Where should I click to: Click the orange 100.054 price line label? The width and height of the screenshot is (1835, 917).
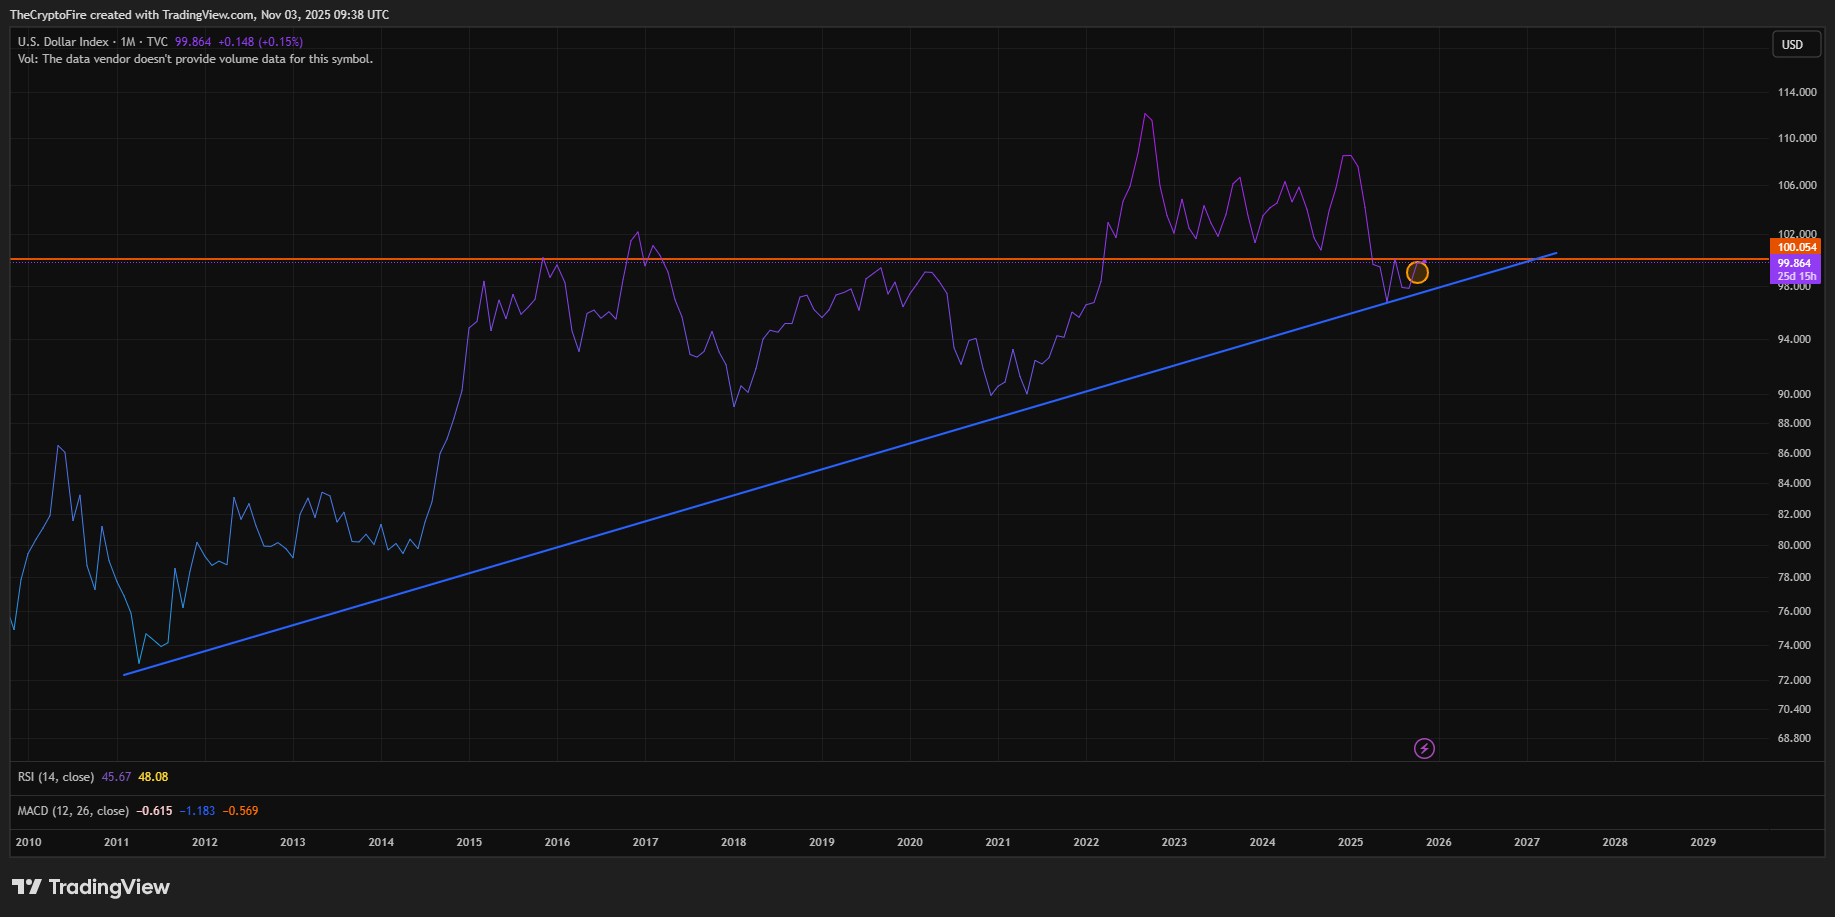[1796, 247]
